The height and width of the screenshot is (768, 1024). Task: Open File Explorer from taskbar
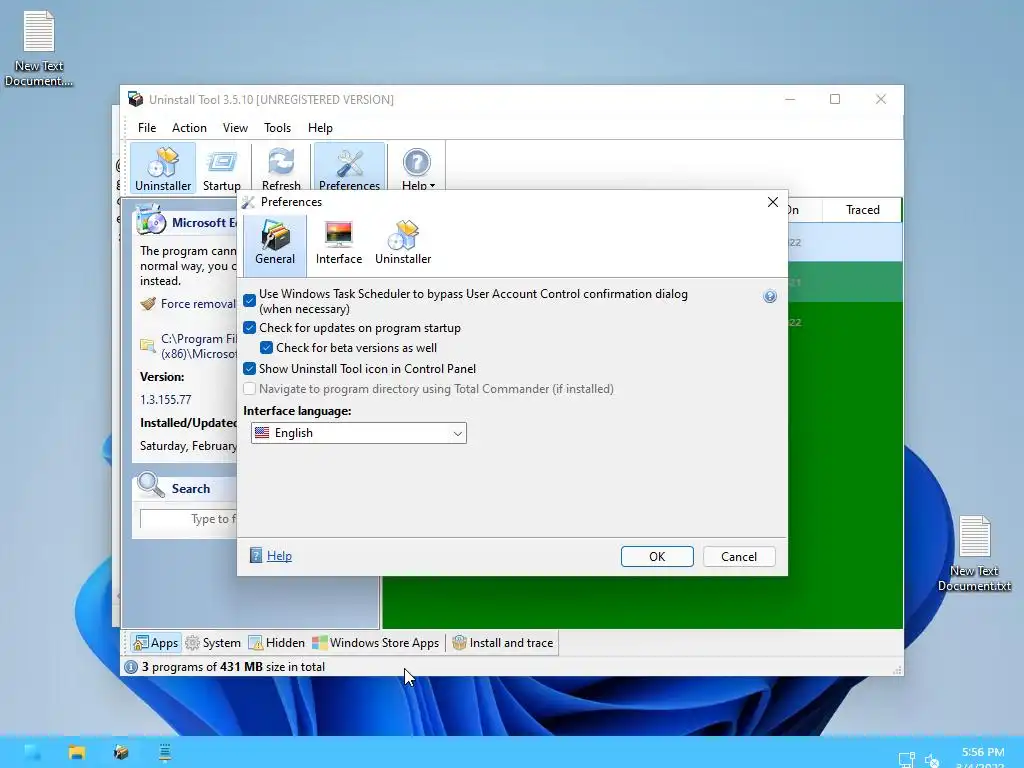coord(77,752)
